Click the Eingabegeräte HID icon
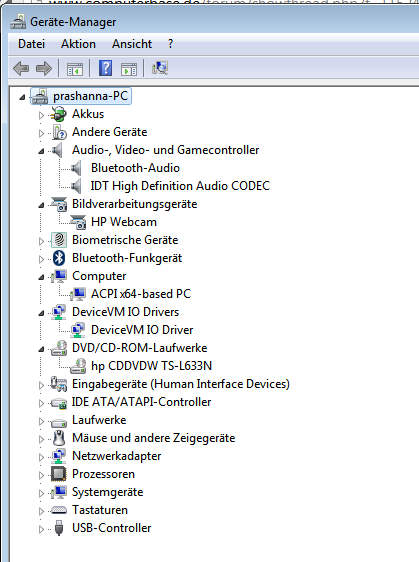This screenshot has width=419, height=562. point(59,384)
